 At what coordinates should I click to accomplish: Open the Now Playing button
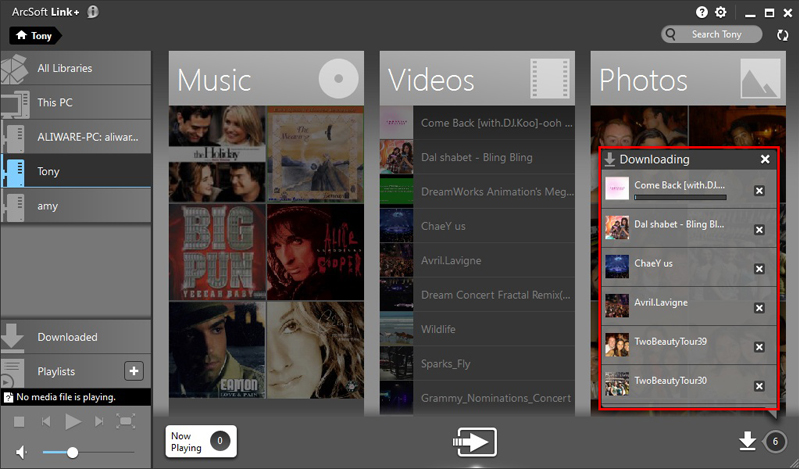[x=201, y=441]
